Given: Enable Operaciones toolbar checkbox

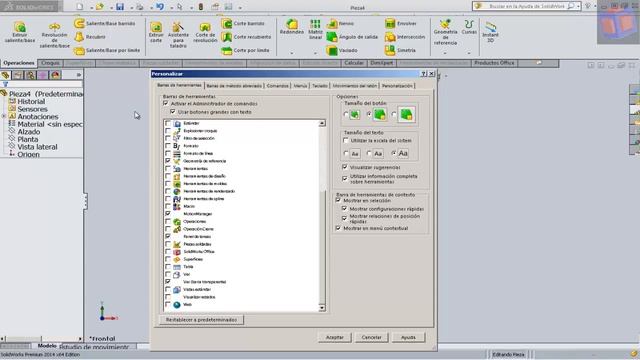Looking at the screenshot, I should click(x=168, y=221).
